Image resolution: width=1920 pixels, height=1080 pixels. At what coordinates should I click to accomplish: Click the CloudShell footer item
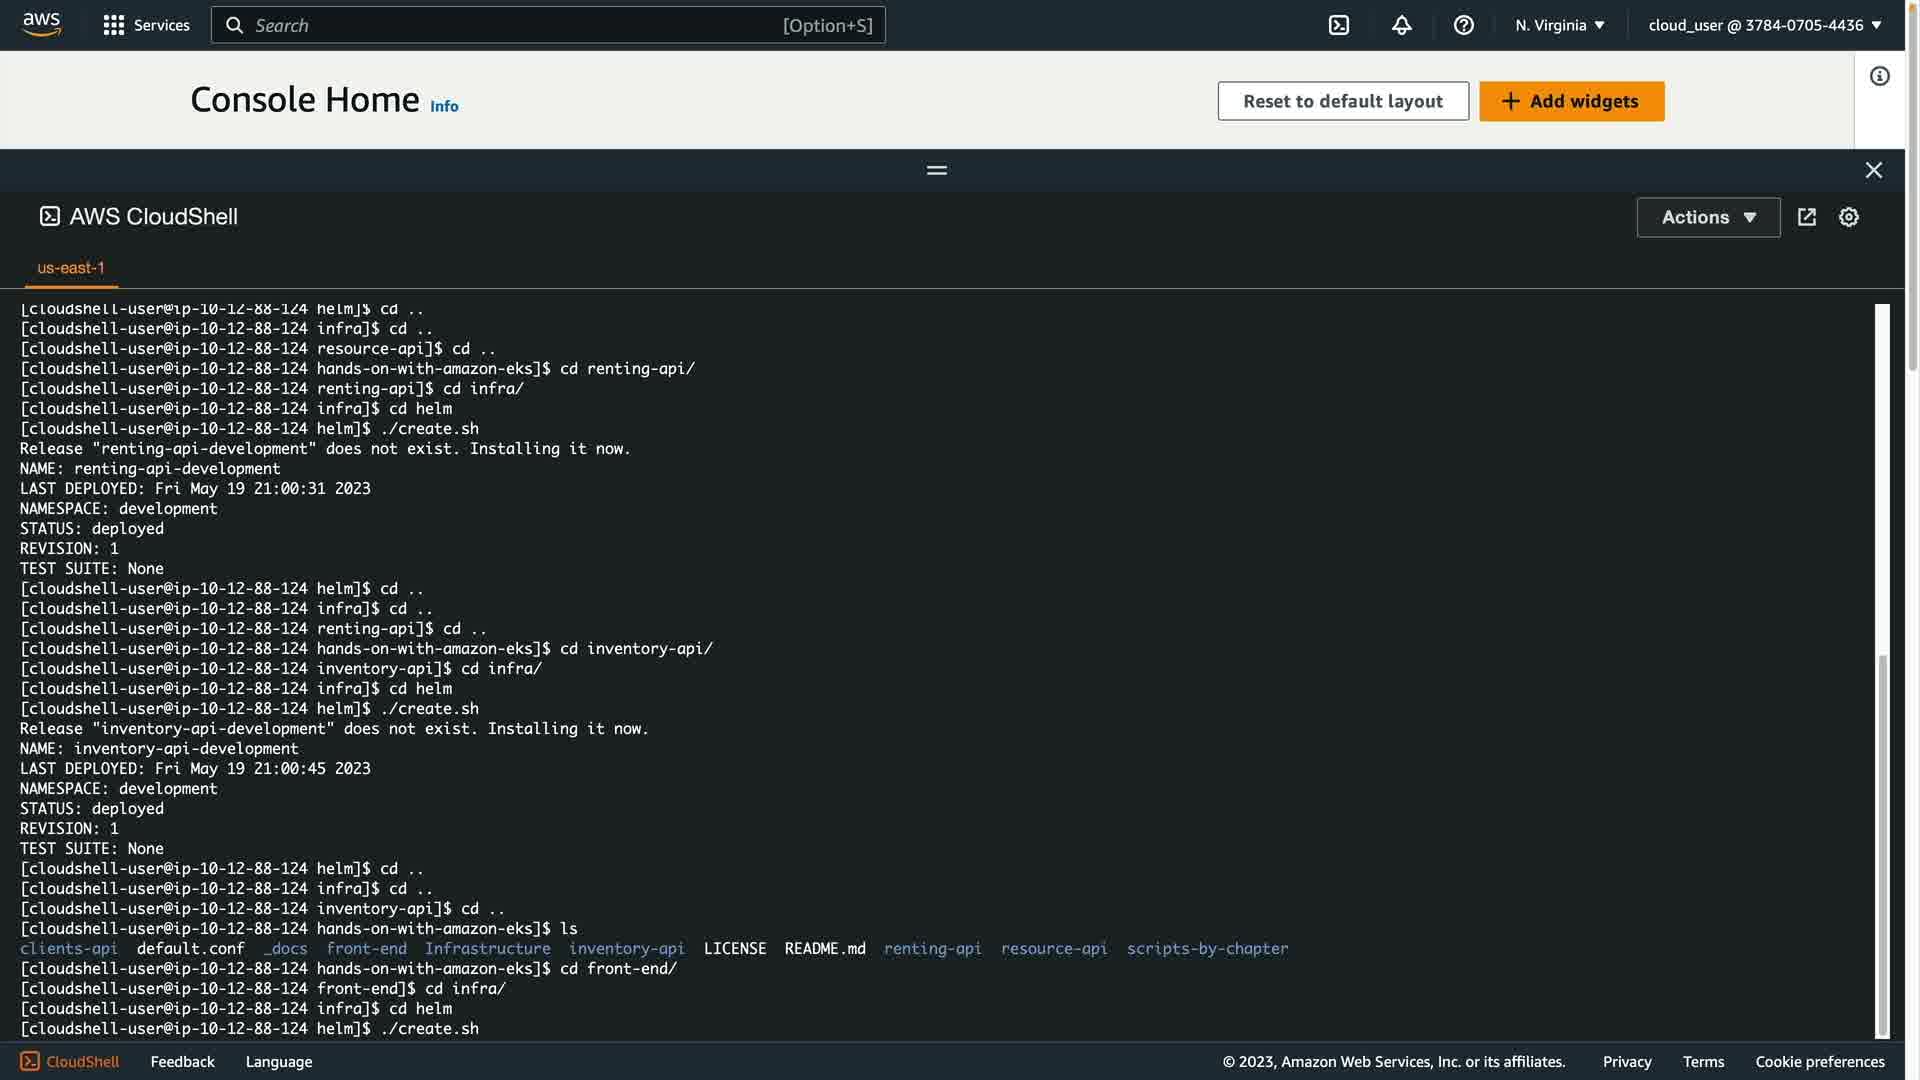(70, 1061)
